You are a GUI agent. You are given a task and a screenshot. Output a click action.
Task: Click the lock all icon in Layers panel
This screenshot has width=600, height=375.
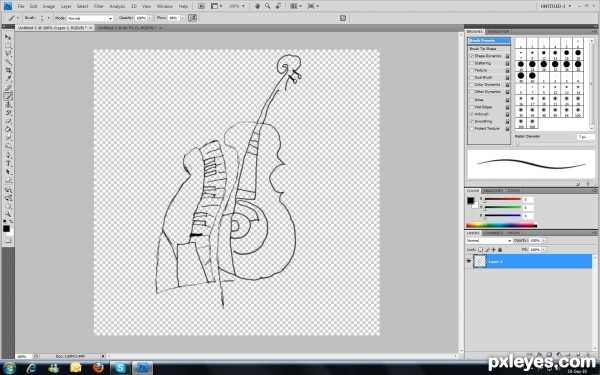pyautogui.click(x=500, y=249)
